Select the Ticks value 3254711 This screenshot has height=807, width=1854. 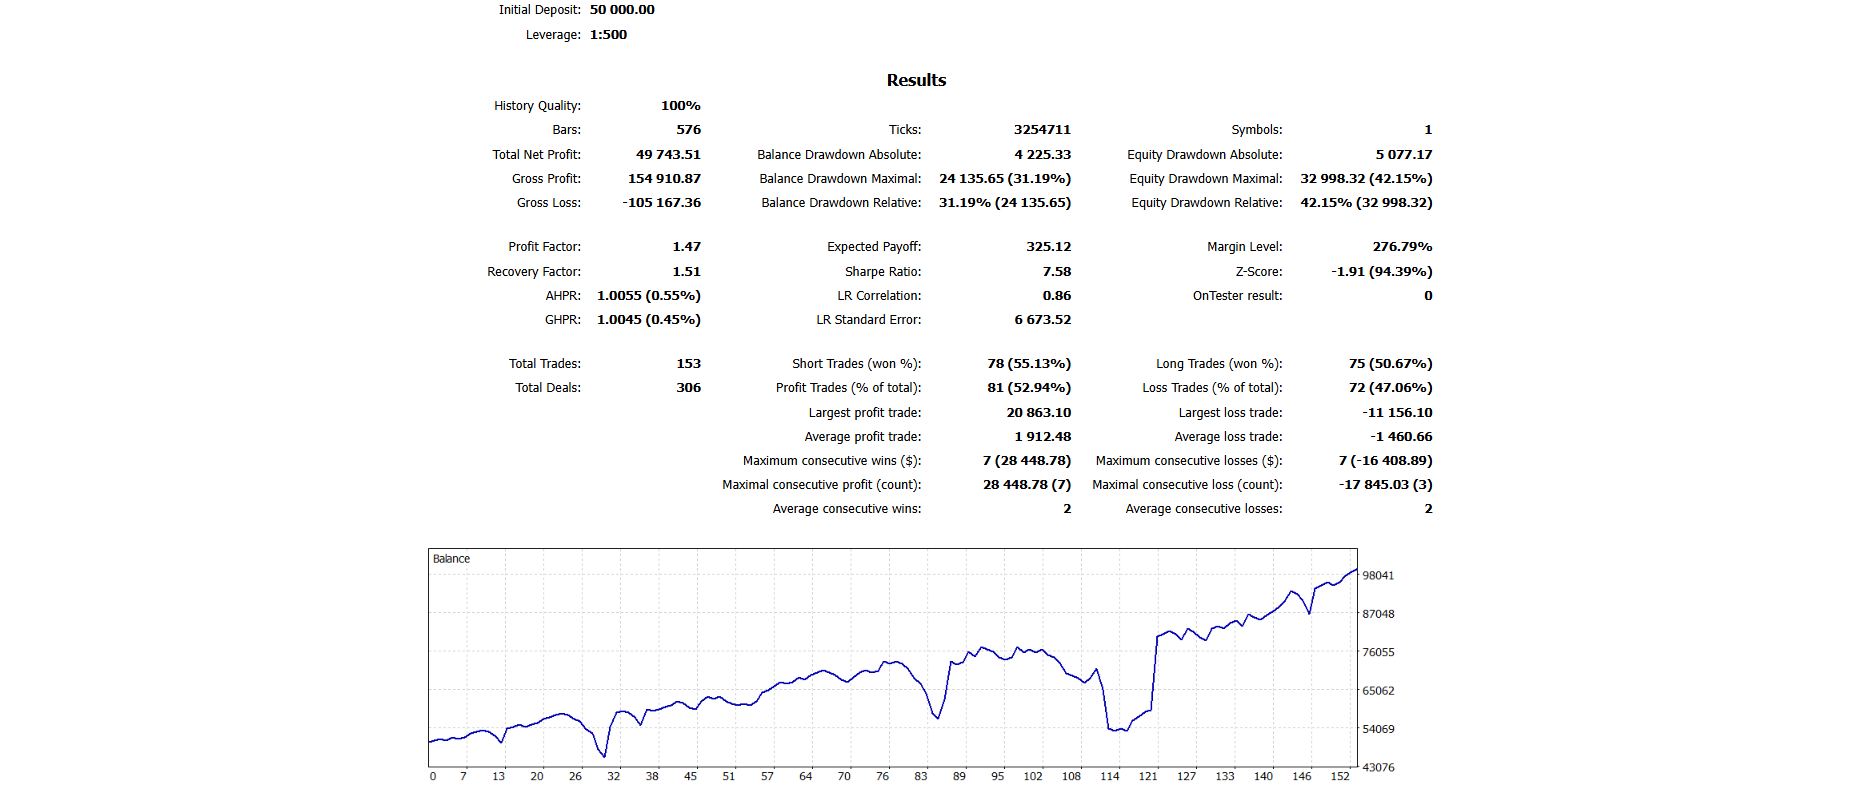(1041, 130)
